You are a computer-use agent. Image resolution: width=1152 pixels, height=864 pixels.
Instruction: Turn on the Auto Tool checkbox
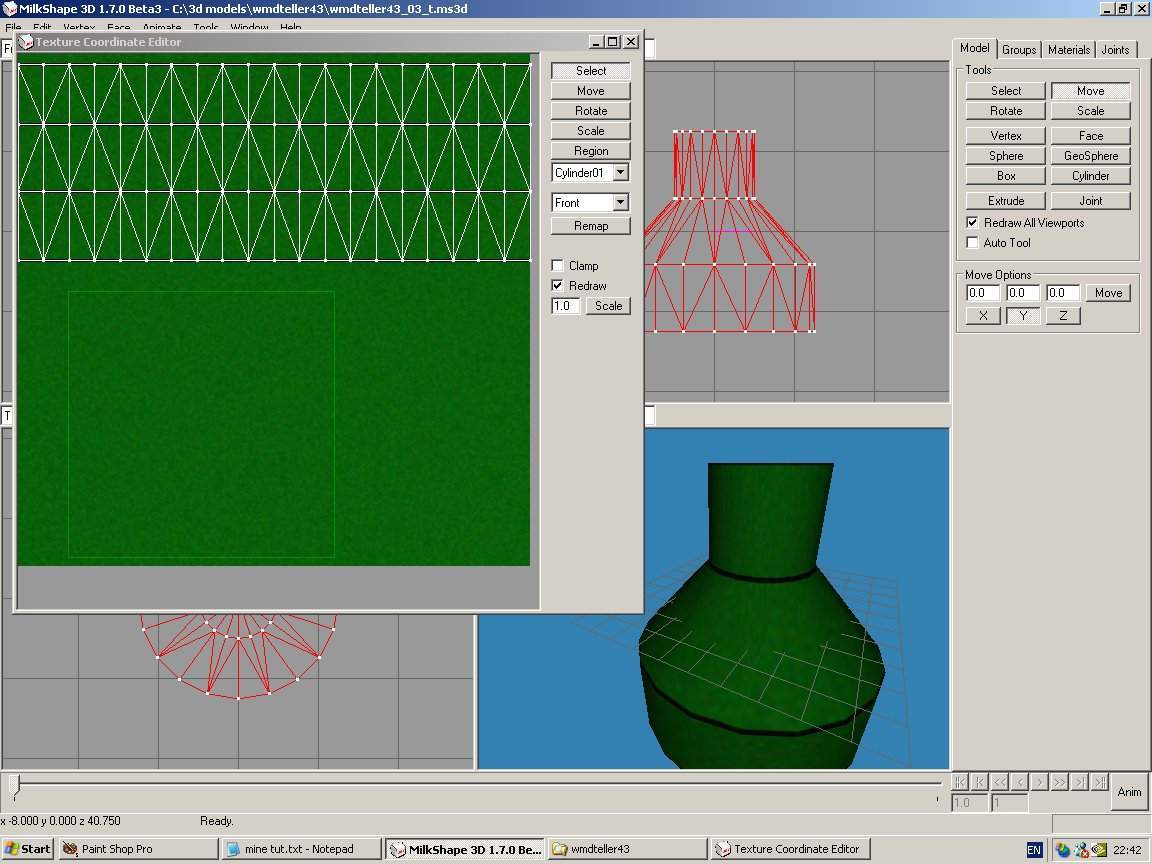972,242
